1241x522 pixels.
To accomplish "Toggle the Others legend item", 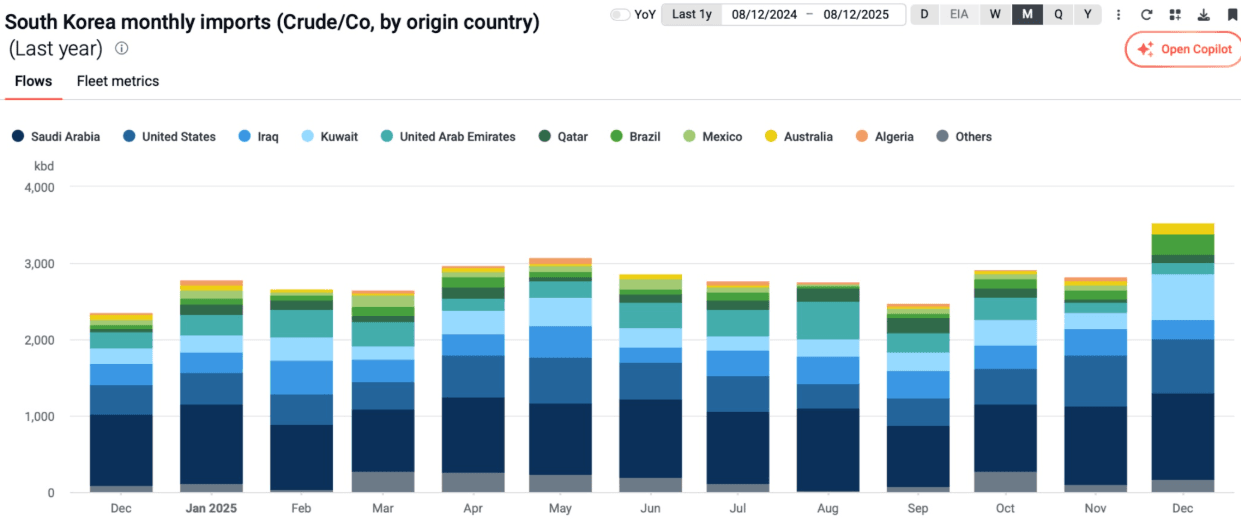I will (x=963, y=137).
